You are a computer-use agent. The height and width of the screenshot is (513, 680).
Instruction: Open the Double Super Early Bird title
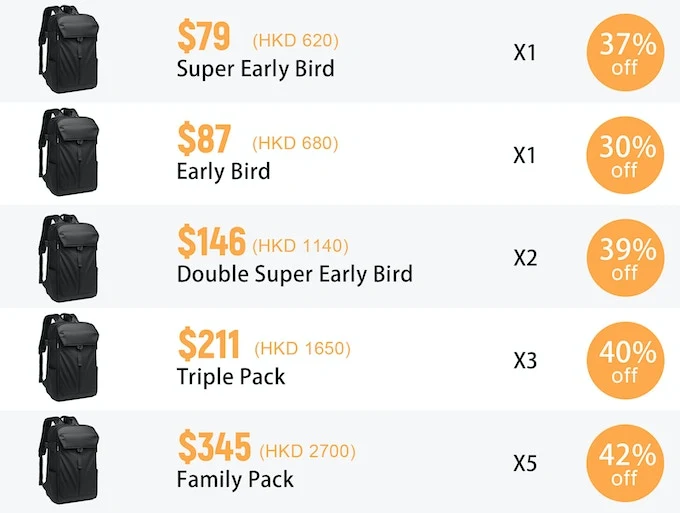[x=294, y=274]
